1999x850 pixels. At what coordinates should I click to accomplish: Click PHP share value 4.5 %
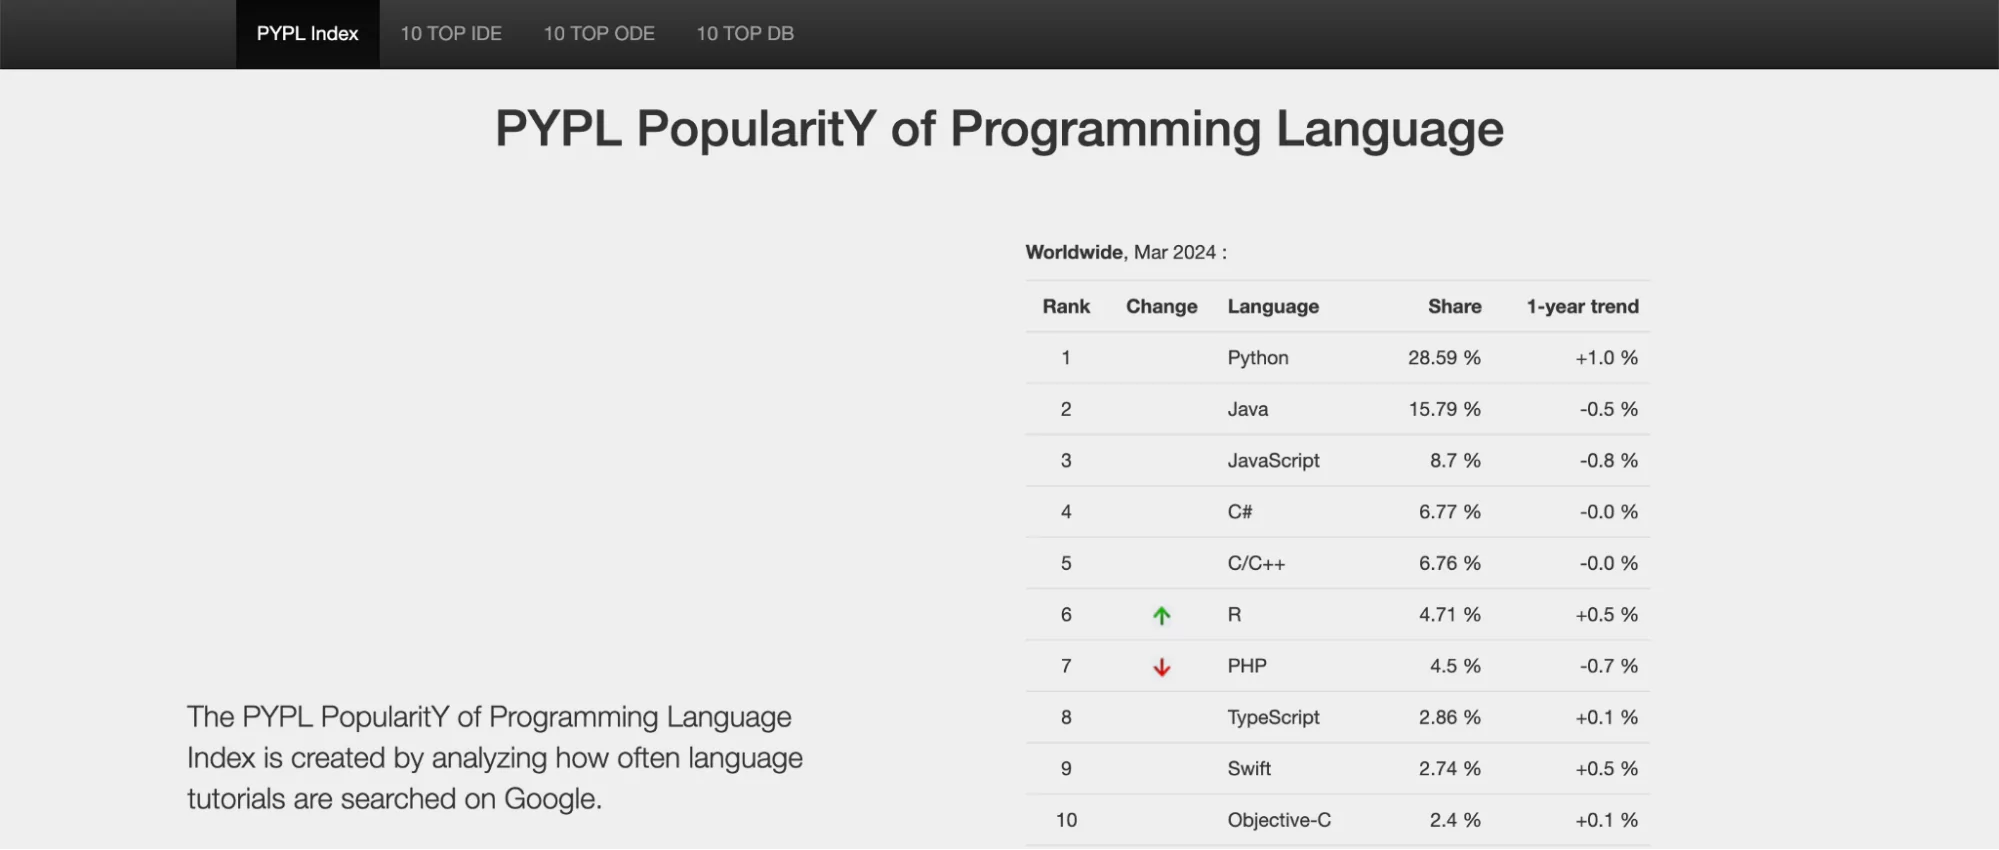tap(1455, 666)
